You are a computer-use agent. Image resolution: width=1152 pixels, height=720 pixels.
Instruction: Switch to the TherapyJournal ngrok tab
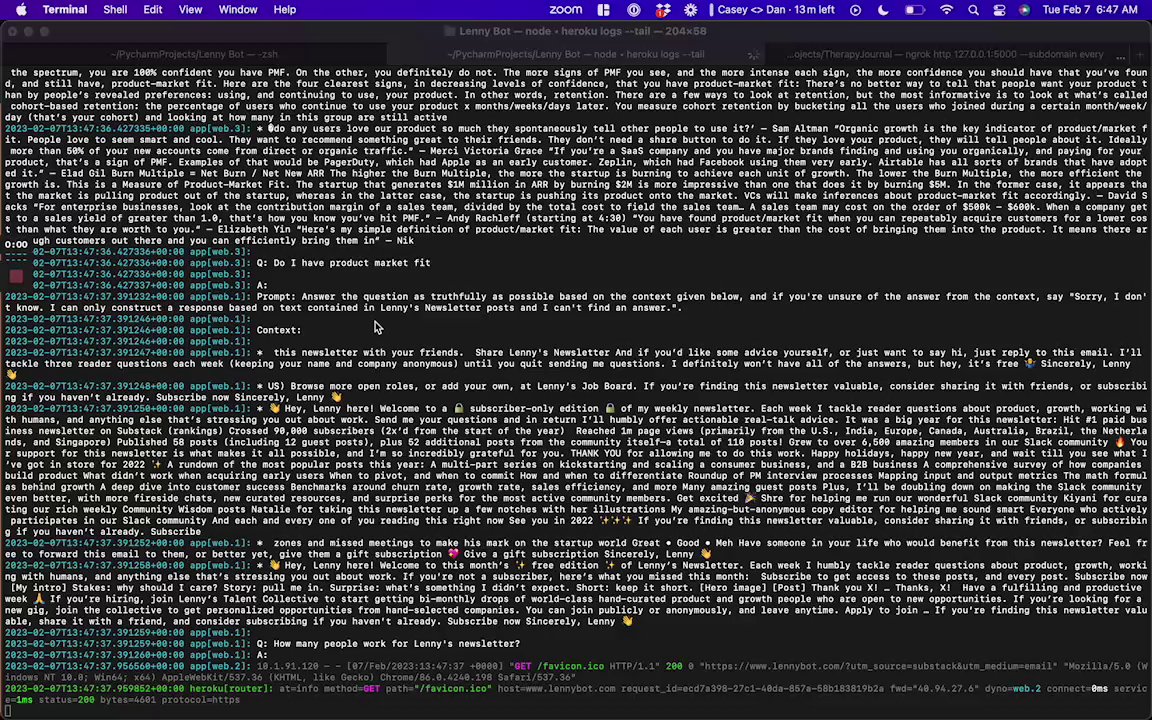pos(945,54)
